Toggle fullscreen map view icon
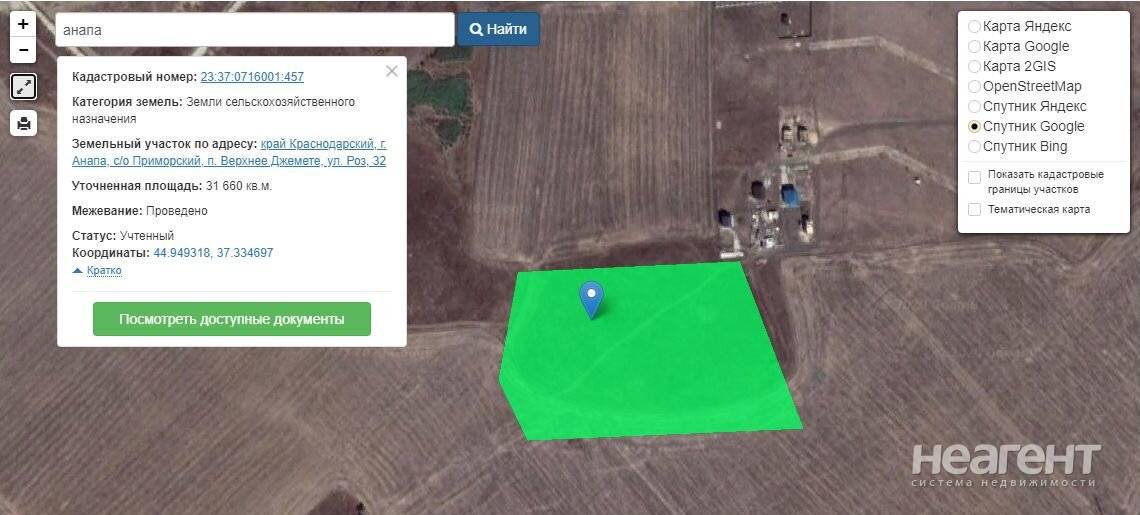1140x515 pixels. click(x=23, y=88)
